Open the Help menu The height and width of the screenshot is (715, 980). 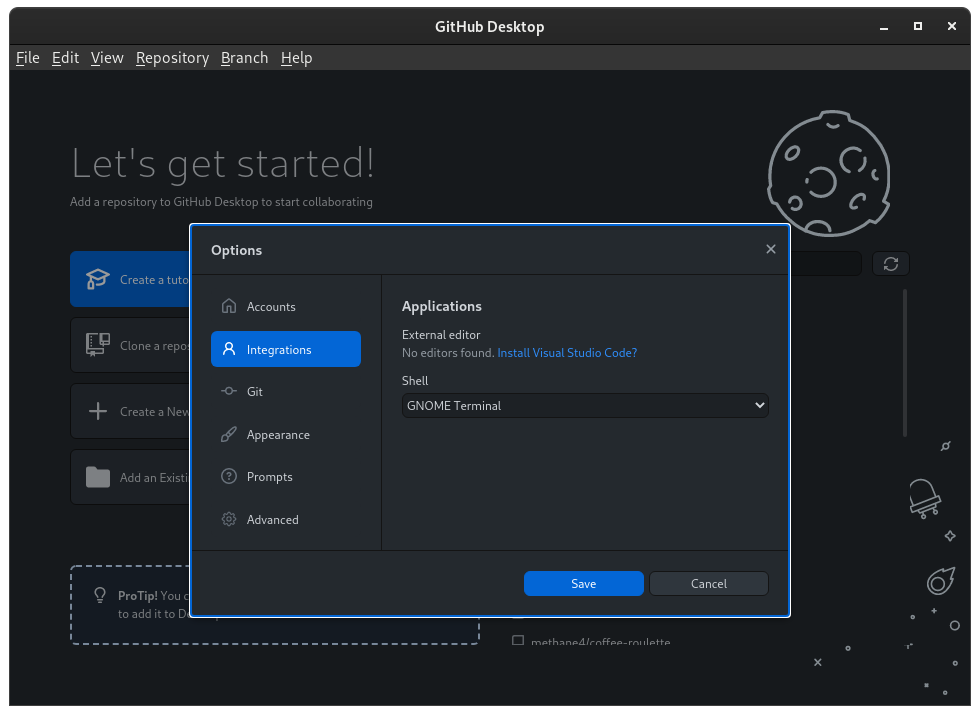point(296,58)
